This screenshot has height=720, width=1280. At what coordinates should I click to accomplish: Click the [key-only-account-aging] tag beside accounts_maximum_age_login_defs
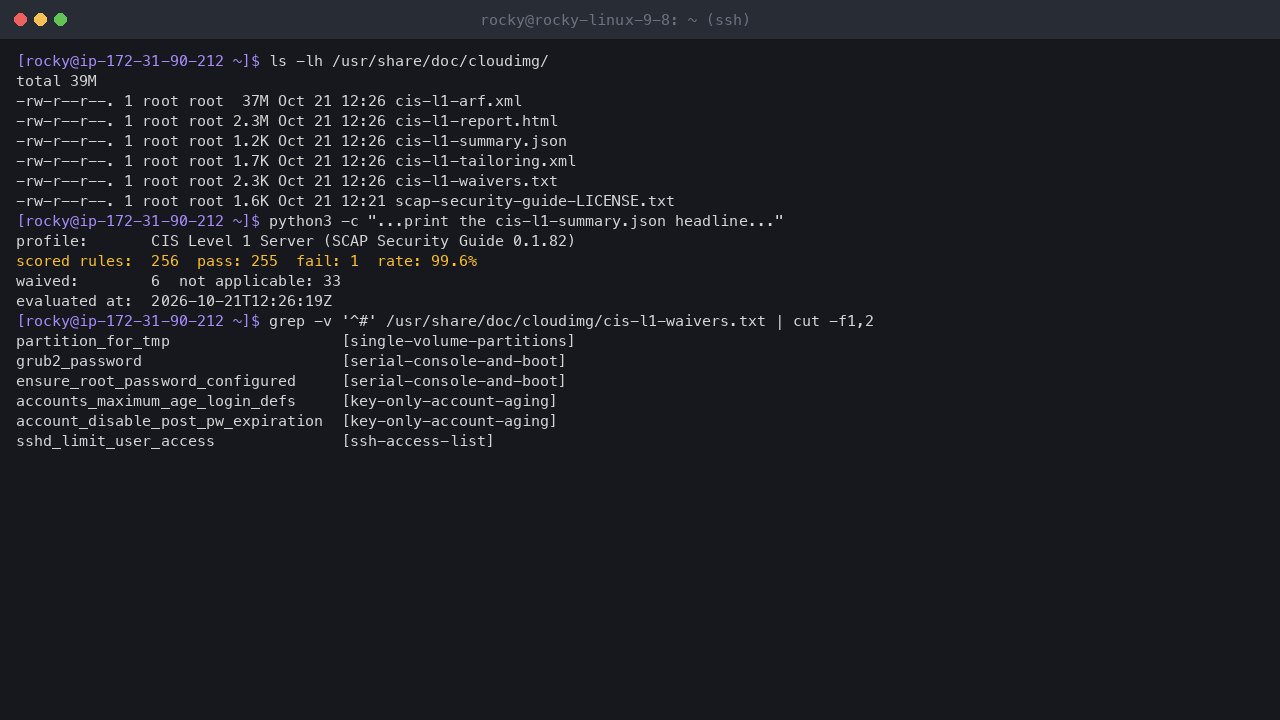pos(449,401)
